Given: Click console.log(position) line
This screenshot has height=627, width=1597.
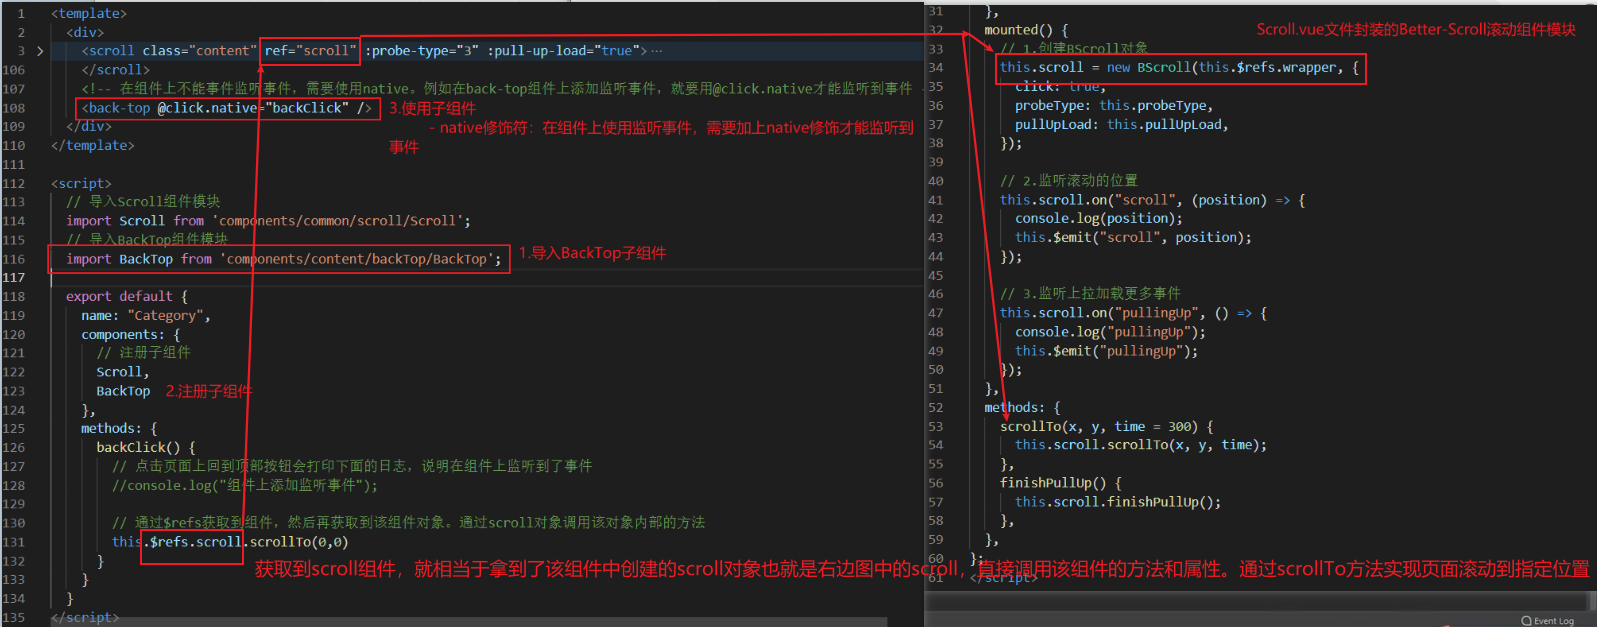Looking at the screenshot, I should click(1098, 219).
